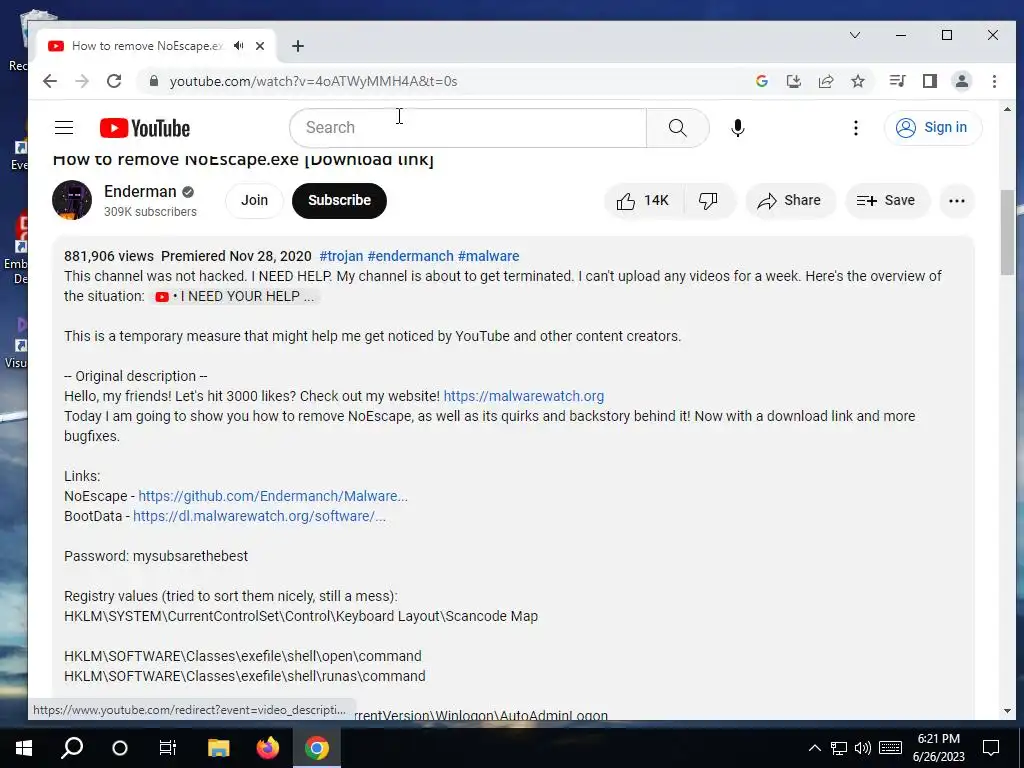The height and width of the screenshot is (768, 1024).
Task: Click the page scroll-down arrow
Action: [1007, 711]
